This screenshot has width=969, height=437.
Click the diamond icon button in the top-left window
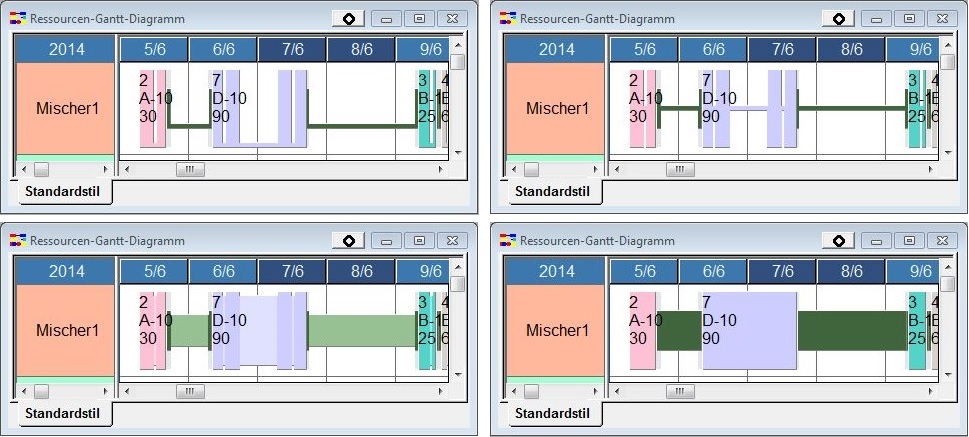(348, 19)
